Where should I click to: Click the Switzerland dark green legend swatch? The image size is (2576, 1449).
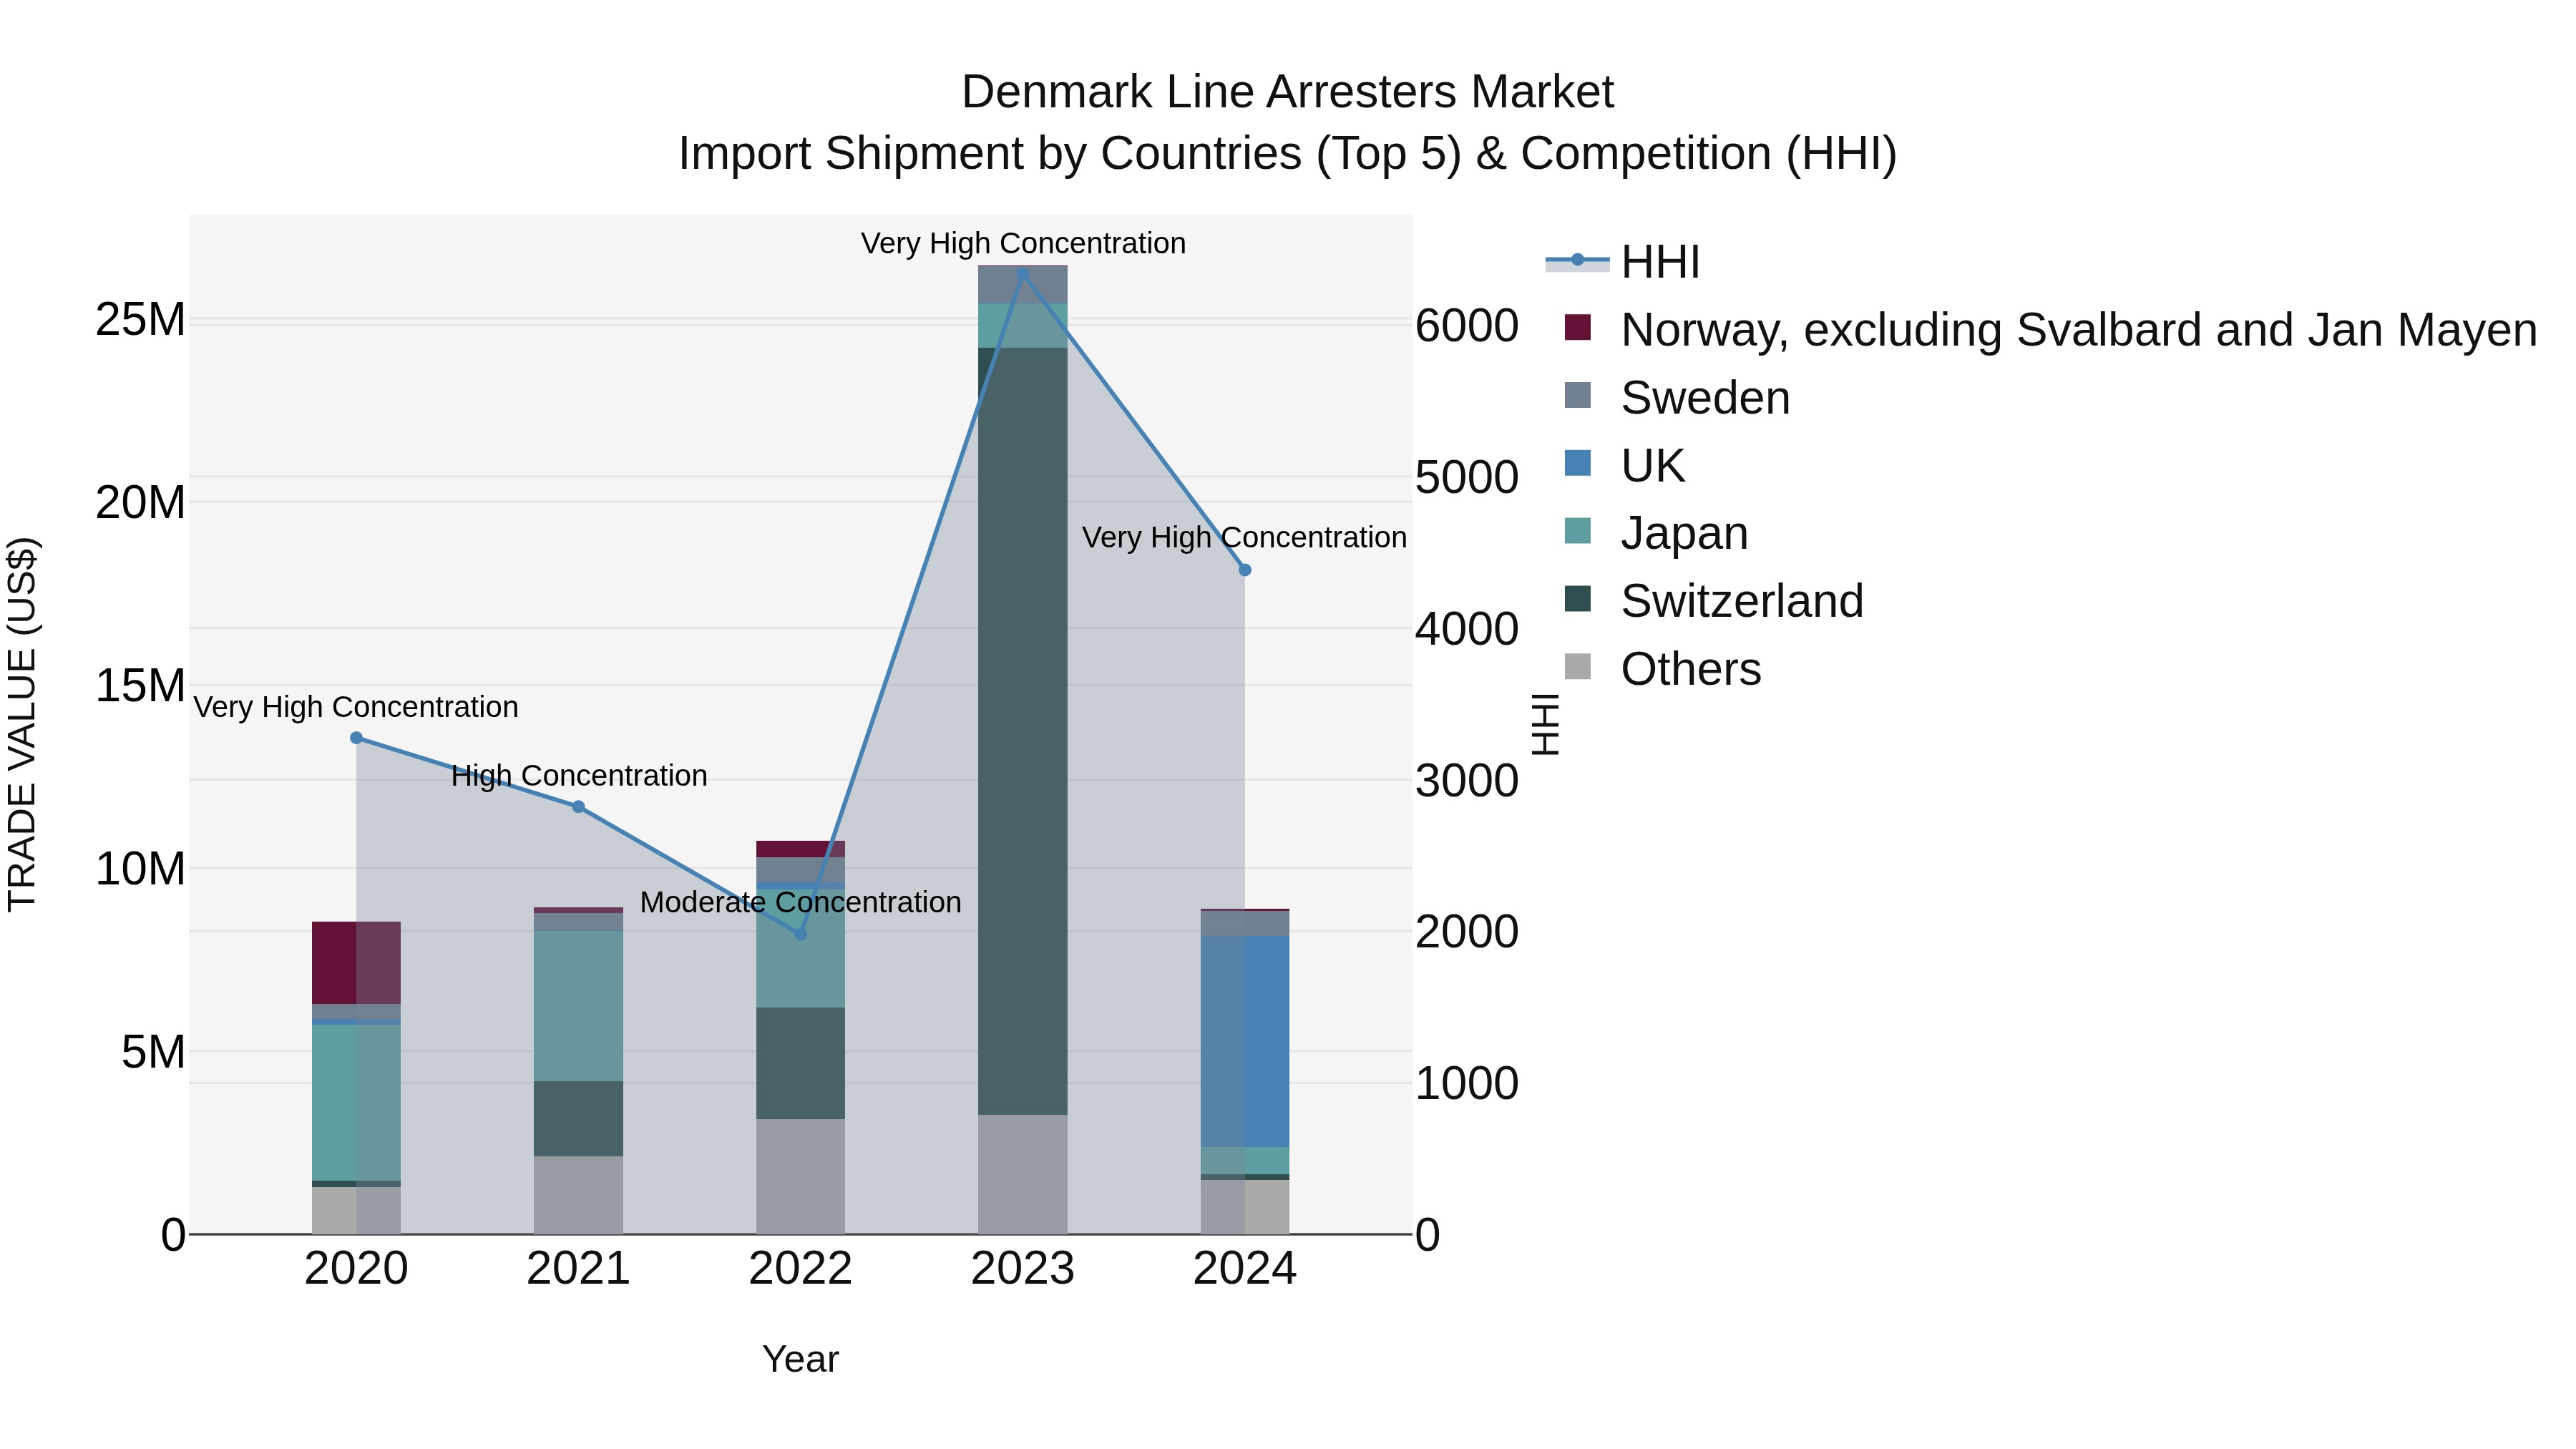pyautogui.click(x=1577, y=598)
